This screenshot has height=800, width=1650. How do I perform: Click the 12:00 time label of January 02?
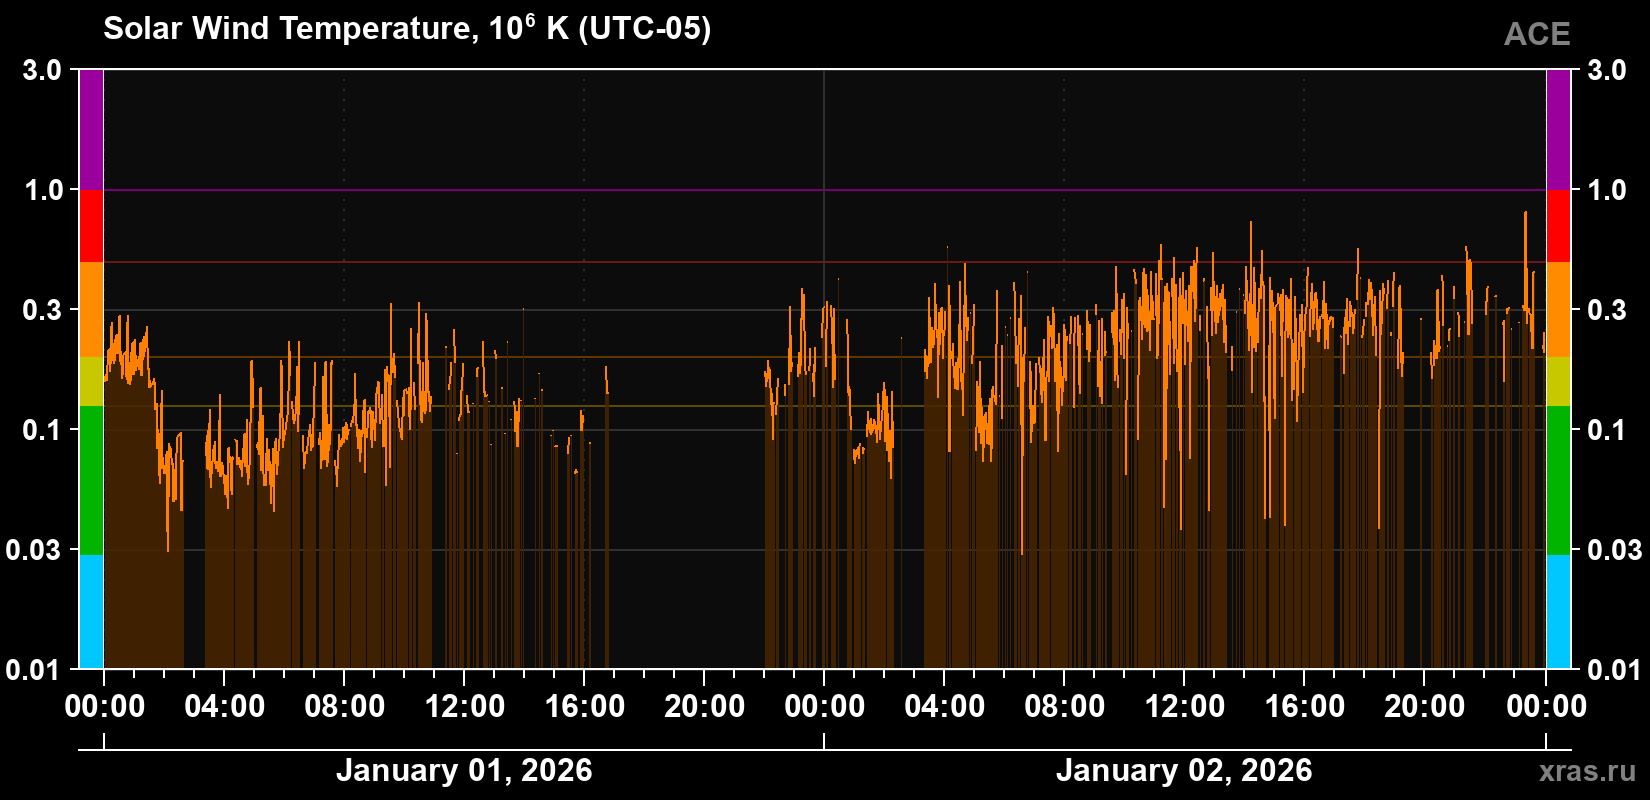tap(1185, 707)
